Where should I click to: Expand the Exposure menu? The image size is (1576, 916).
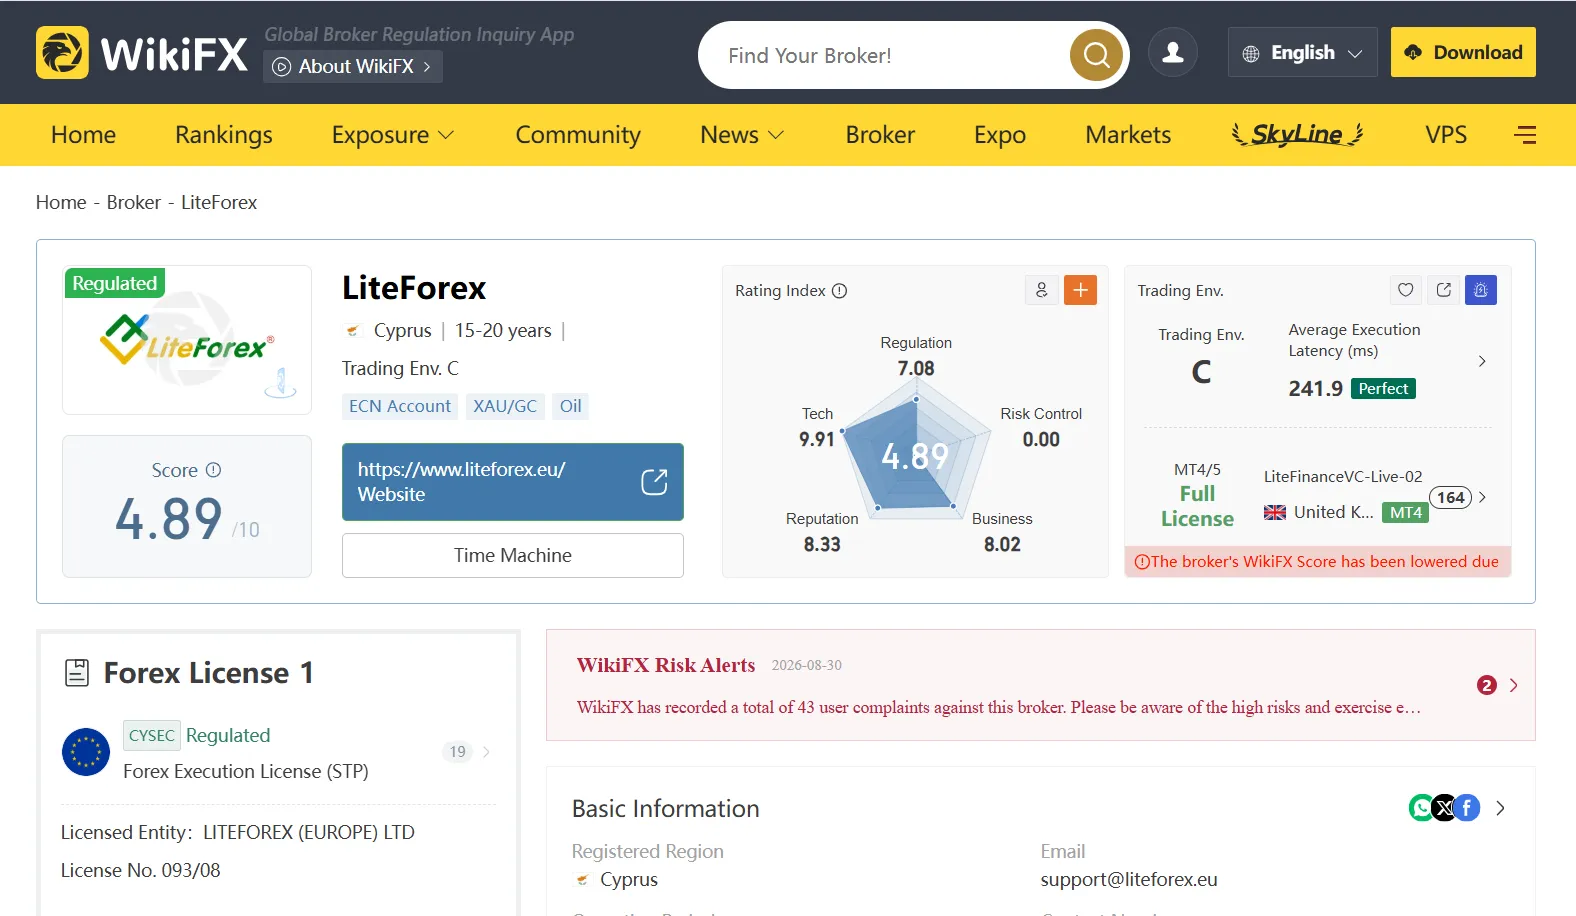[393, 135]
